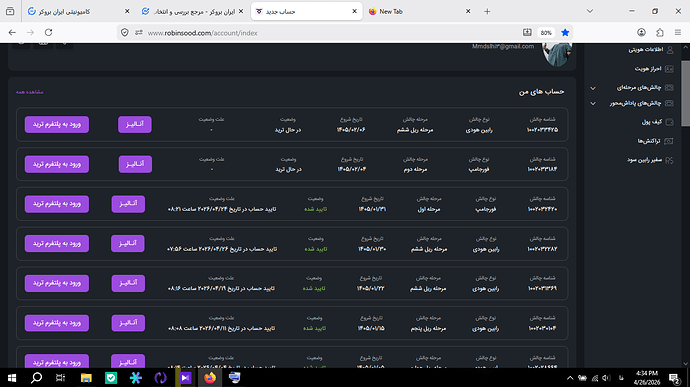This screenshot has width=690, height=387.
Task: Click ورود به پلتفرم ترید for 1405/01/15 account
Action: coord(57,323)
